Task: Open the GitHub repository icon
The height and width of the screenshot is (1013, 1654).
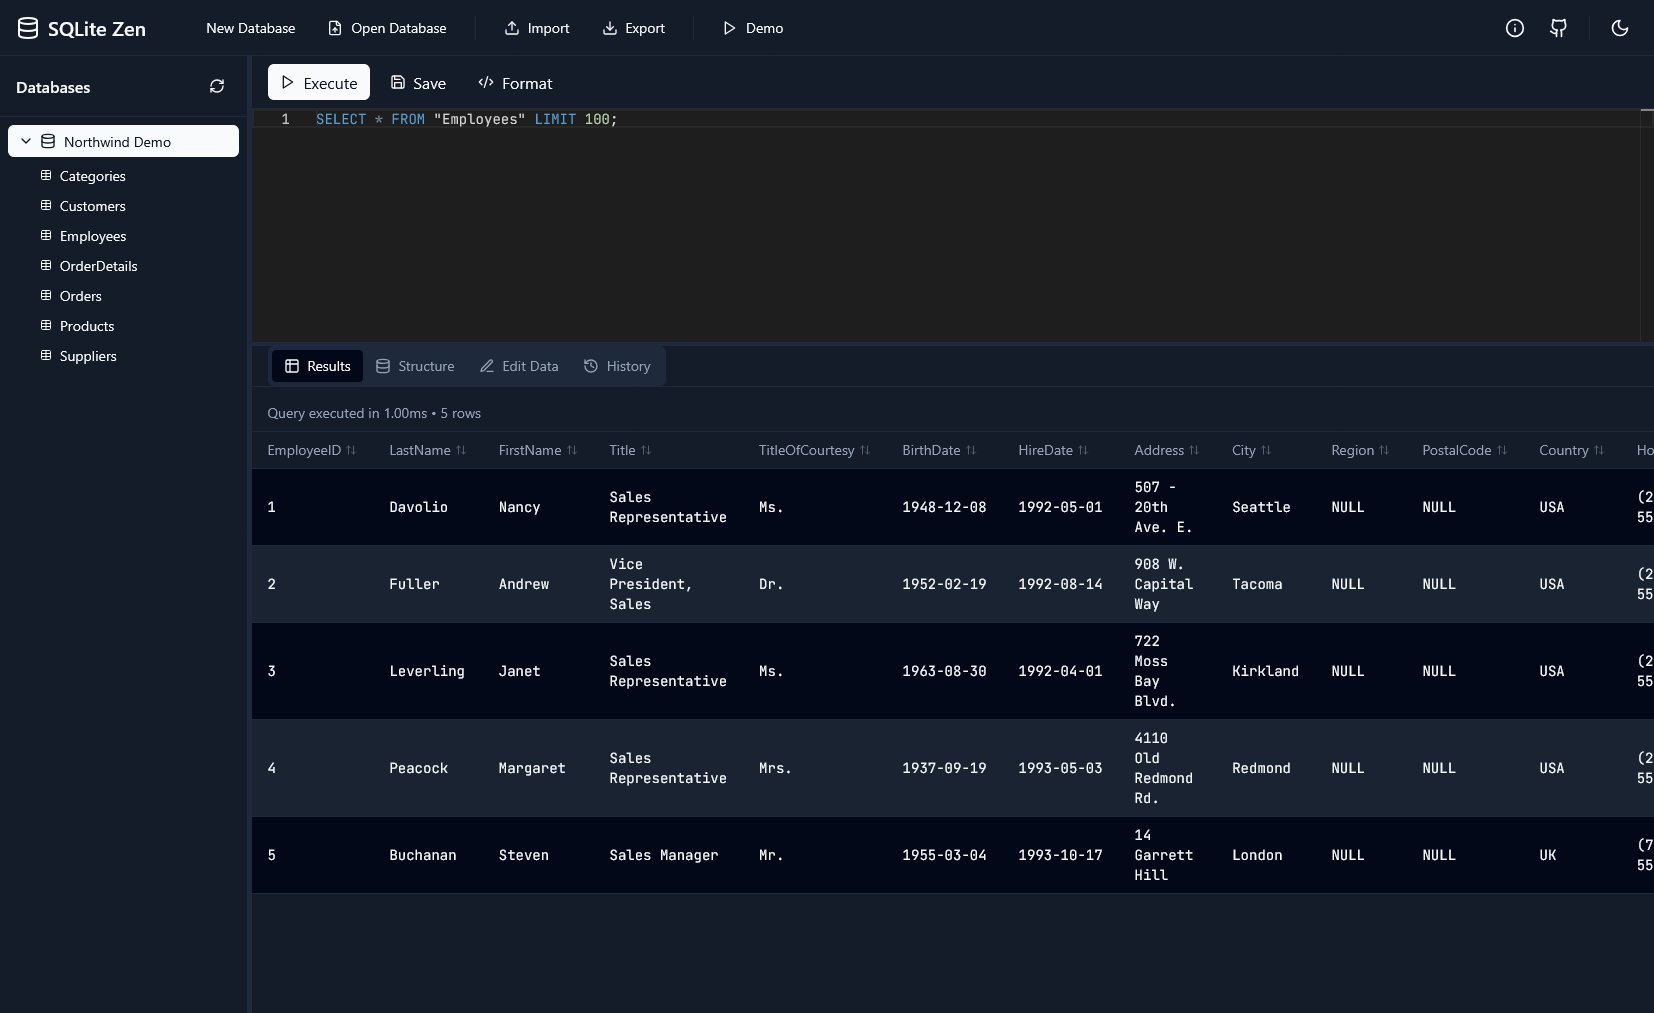Action: pyautogui.click(x=1558, y=28)
